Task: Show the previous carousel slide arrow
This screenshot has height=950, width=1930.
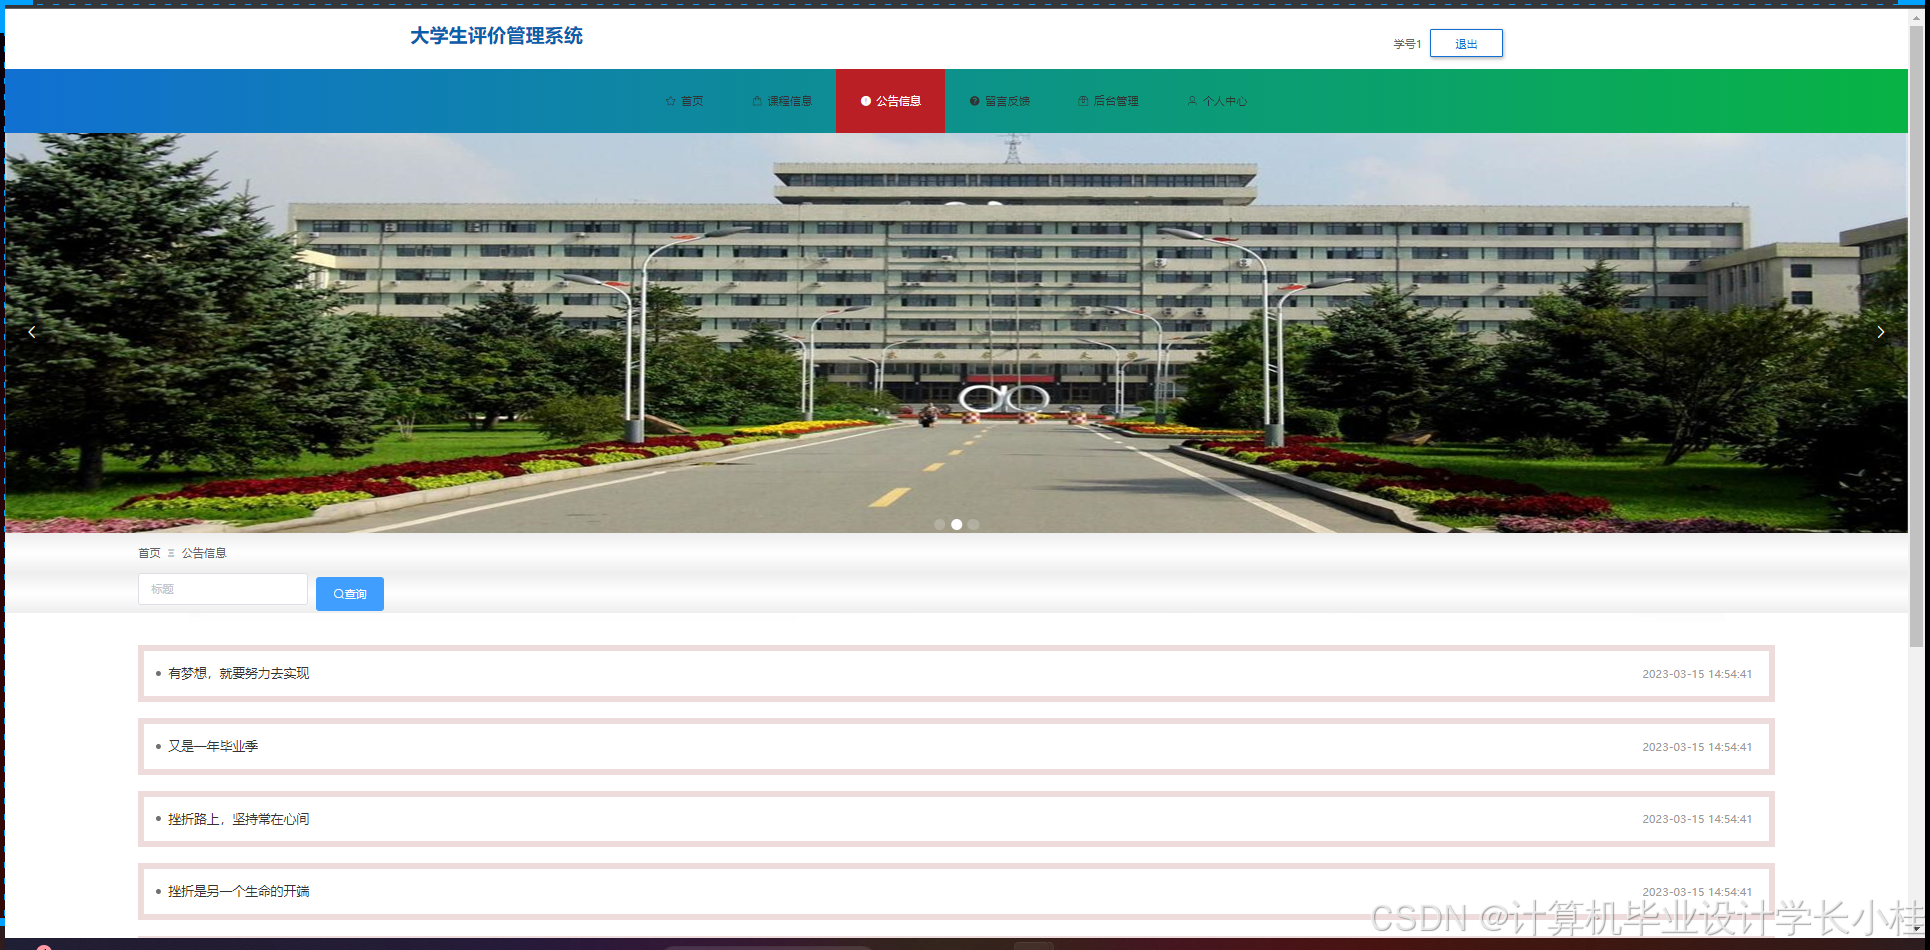Action: 32,332
